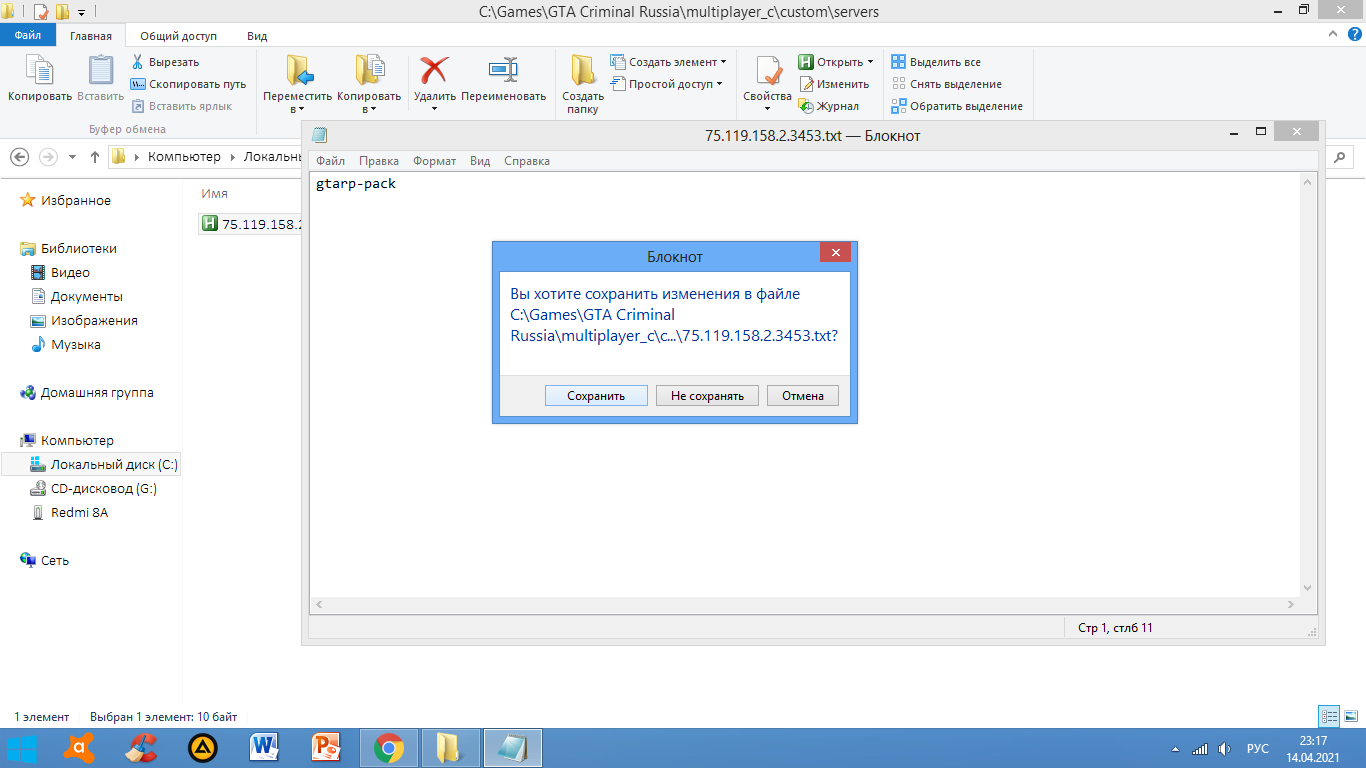Open the recent locations dropdown arrow
The width and height of the screenshot is (1366, 768).
(x=72, y=157)
